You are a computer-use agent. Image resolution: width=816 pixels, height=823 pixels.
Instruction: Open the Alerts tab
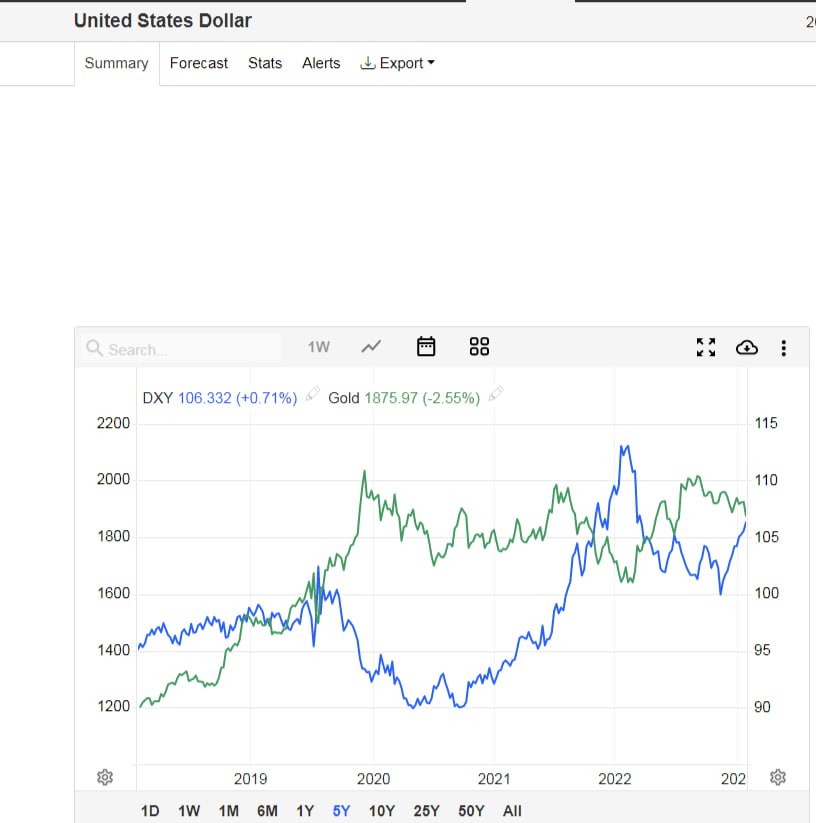(x=321, y=63)
